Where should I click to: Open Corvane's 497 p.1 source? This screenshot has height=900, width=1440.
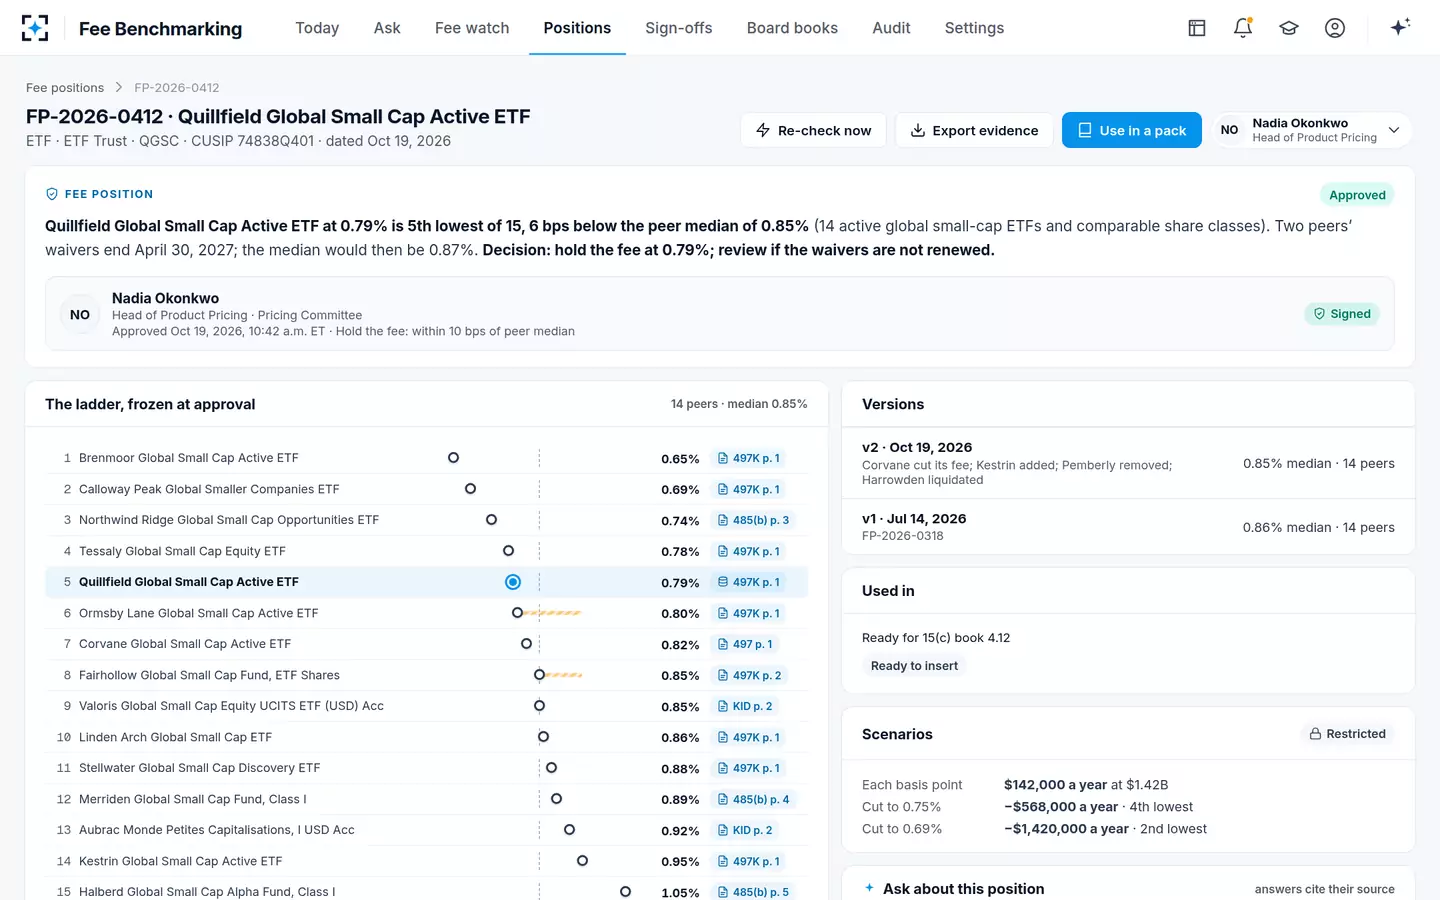click(x=745, y=644)
